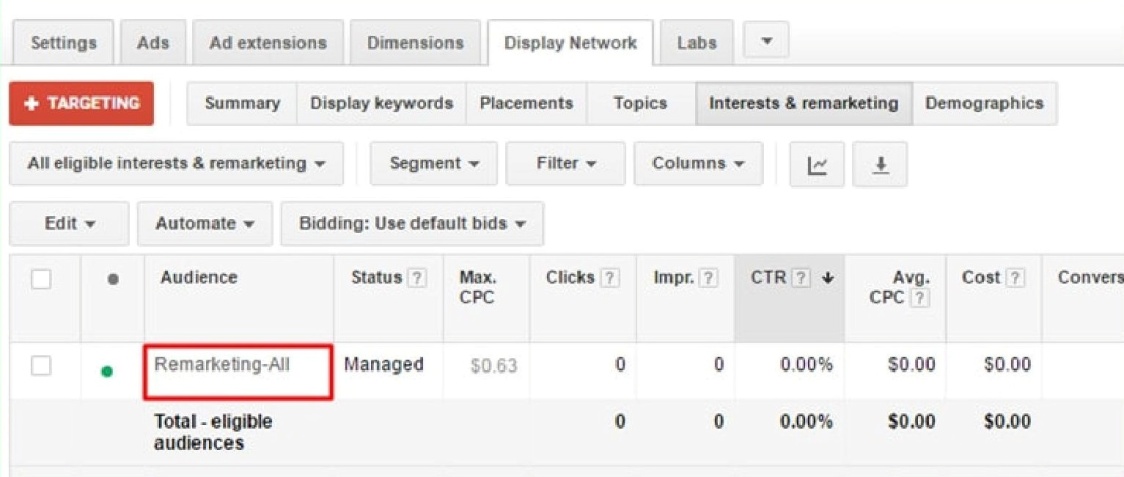Click the help icon beside Impr. column

[709, 279]
